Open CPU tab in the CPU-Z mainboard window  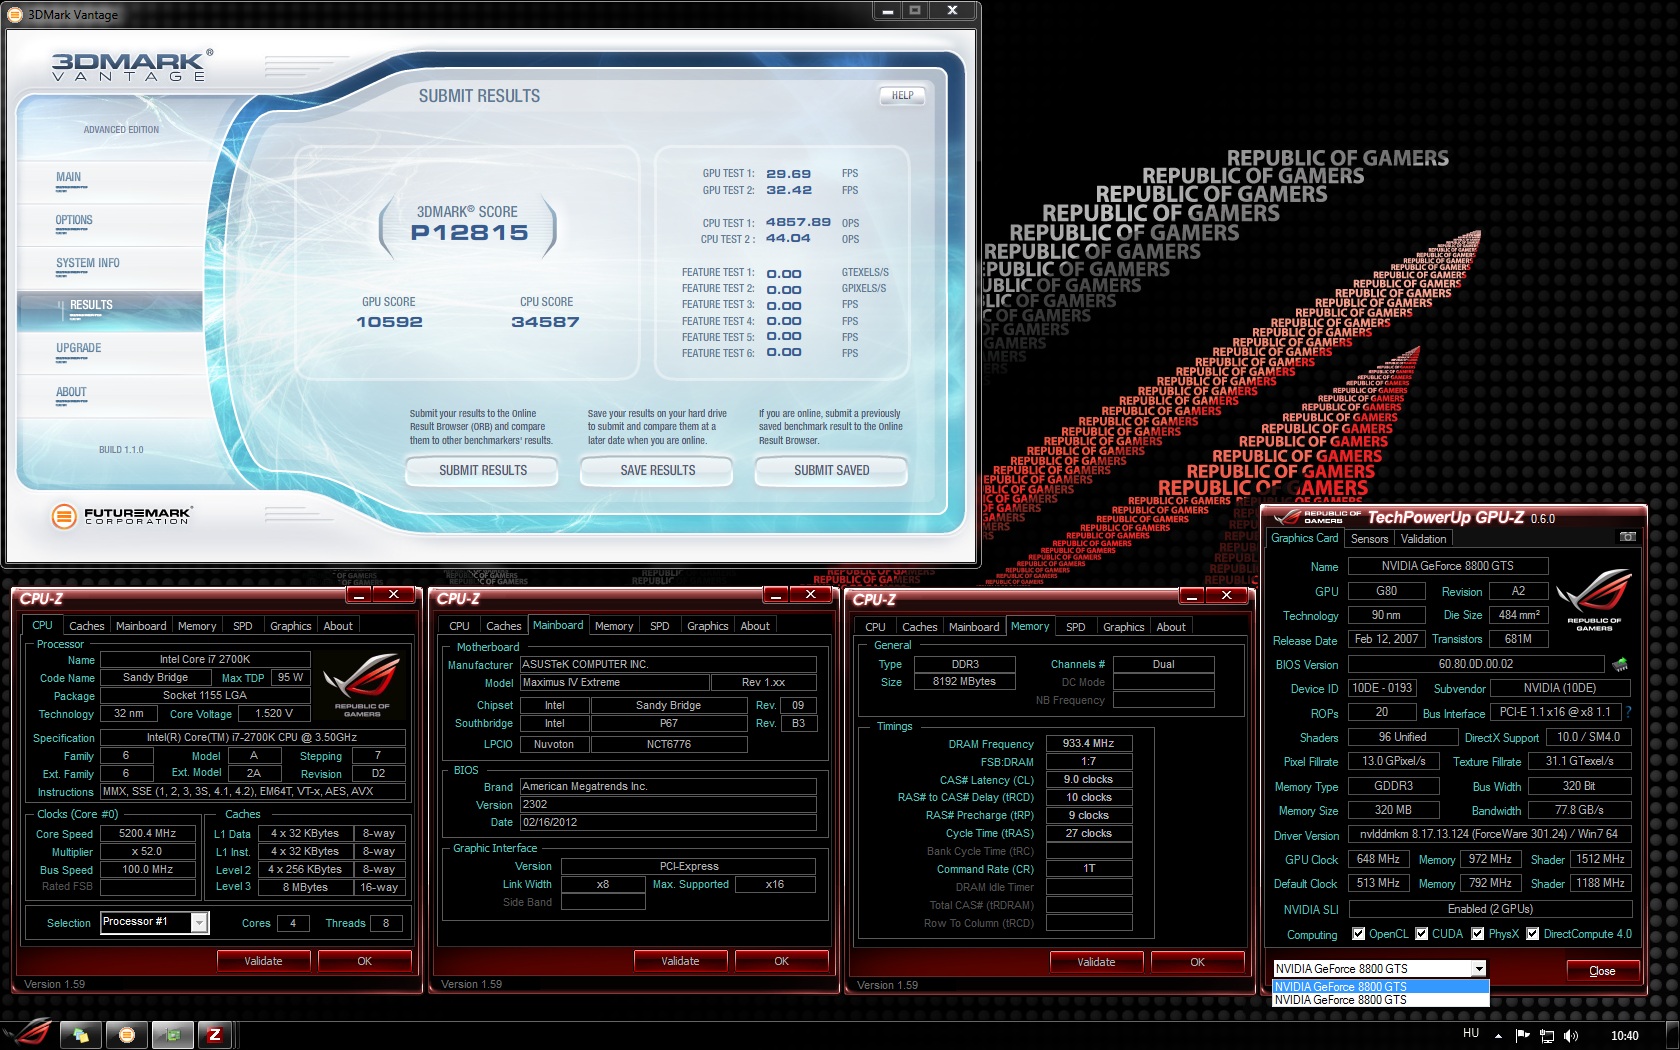tap(459, 626)
